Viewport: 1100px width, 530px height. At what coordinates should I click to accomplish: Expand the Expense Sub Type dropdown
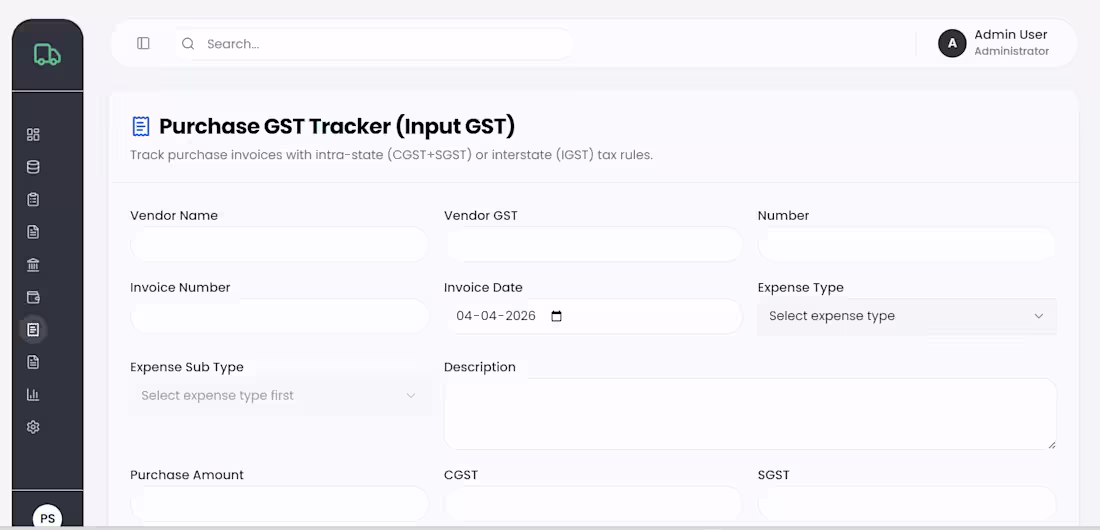point(279,396)
